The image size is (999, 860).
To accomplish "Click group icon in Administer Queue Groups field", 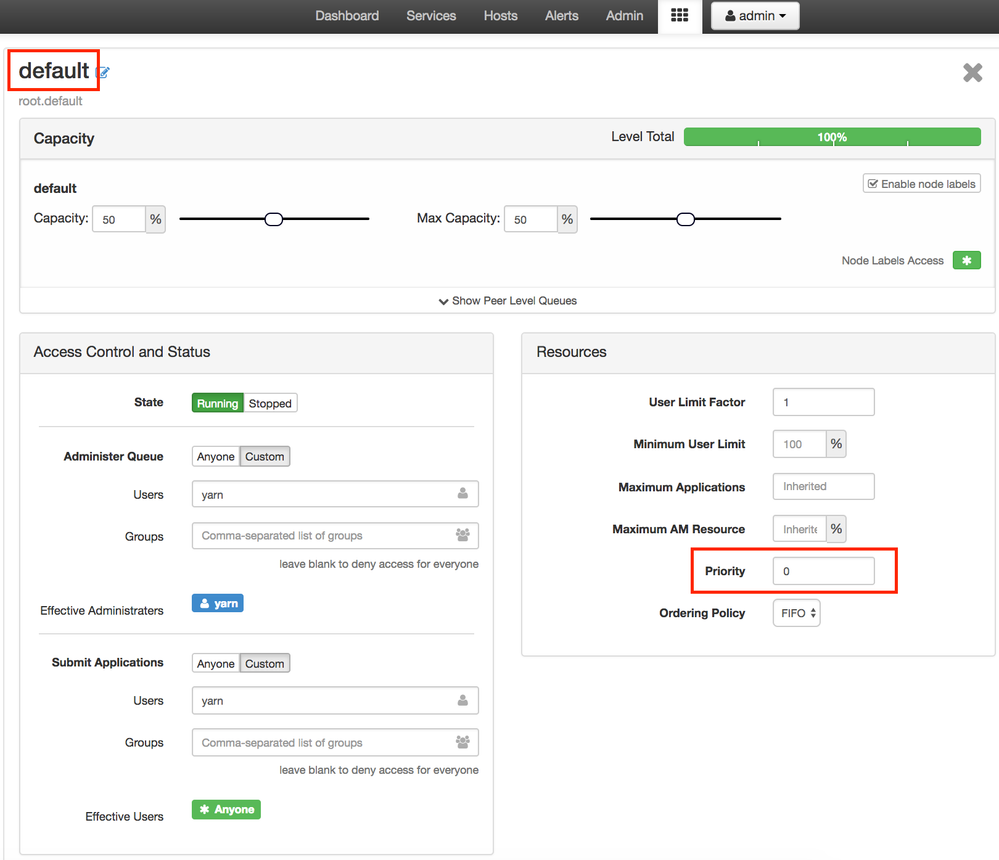I will point(463,535).
